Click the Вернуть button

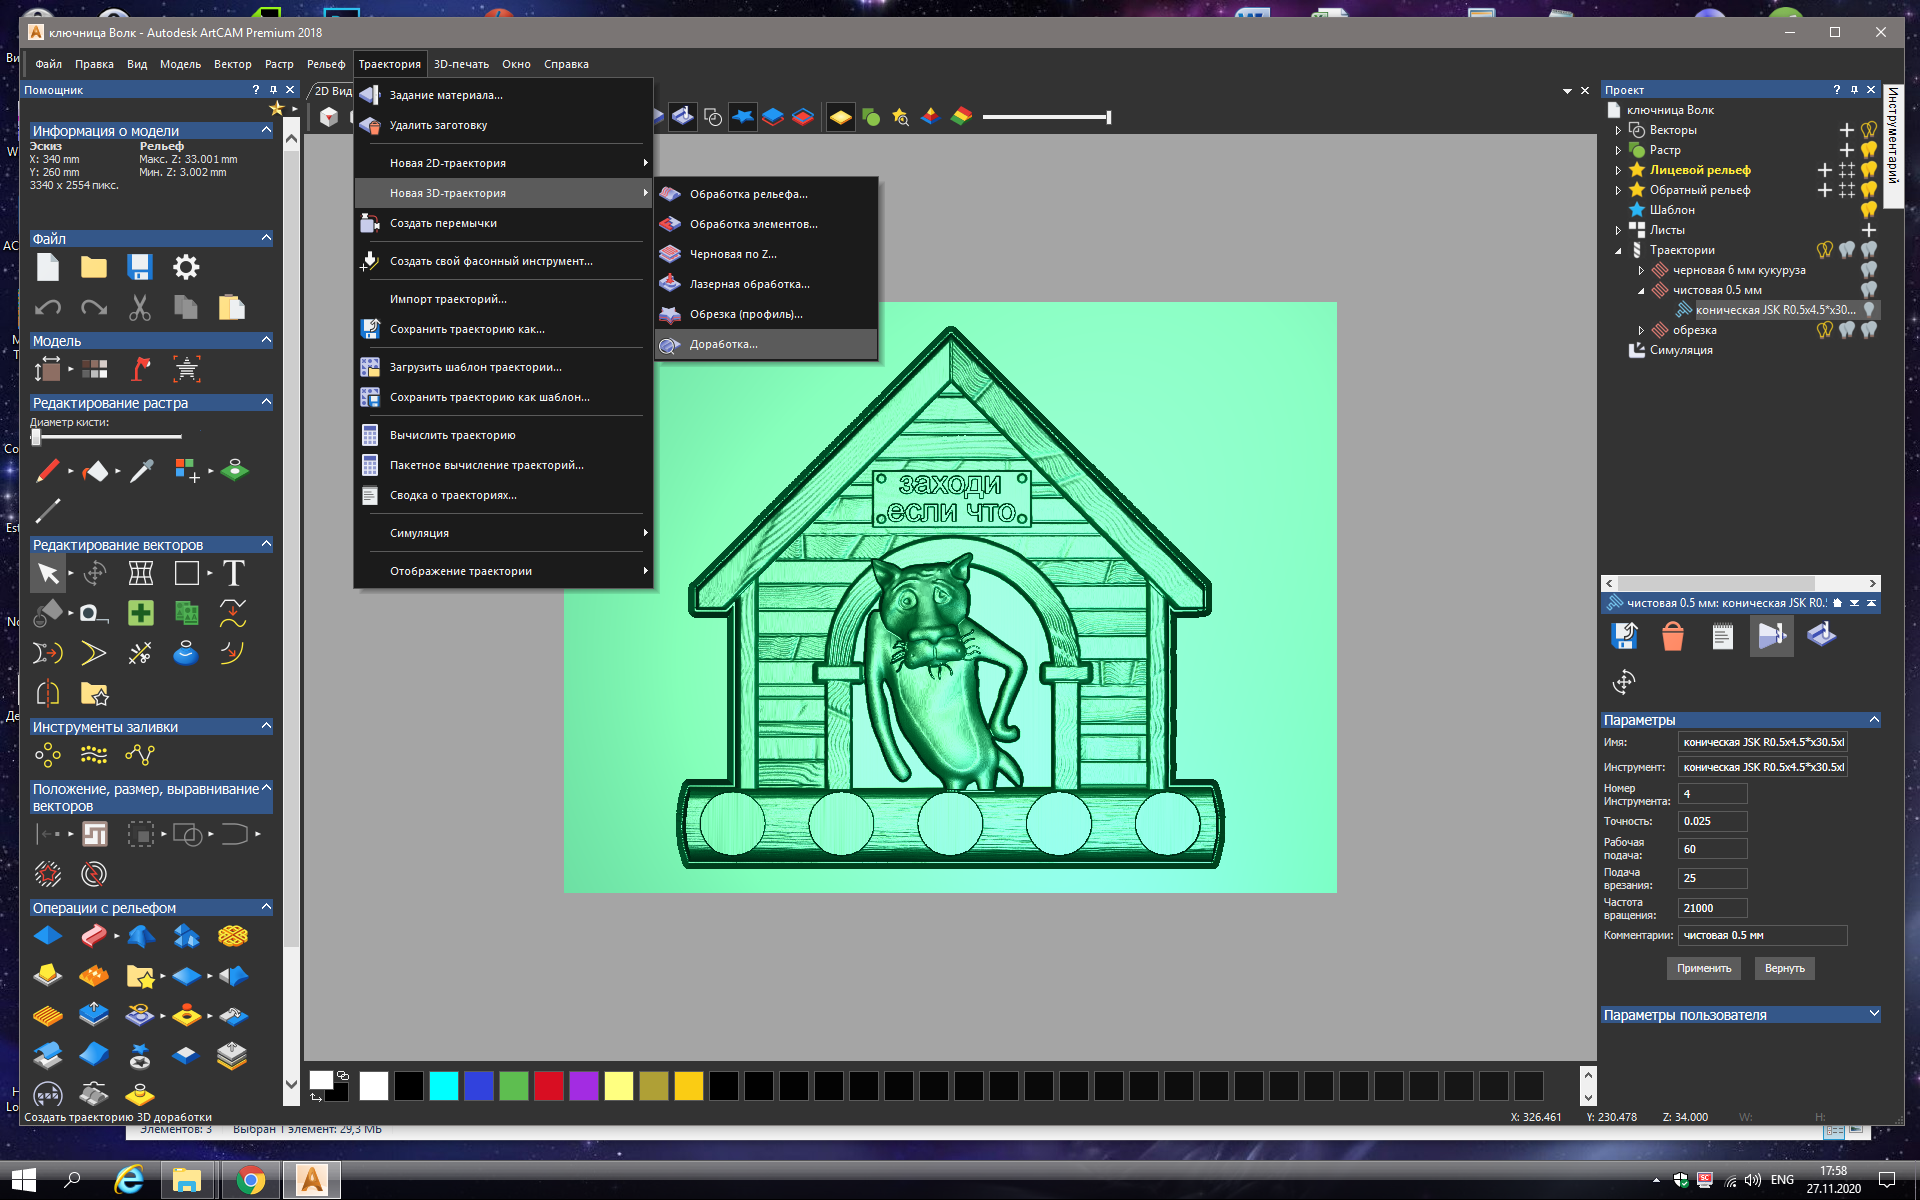1784,968
